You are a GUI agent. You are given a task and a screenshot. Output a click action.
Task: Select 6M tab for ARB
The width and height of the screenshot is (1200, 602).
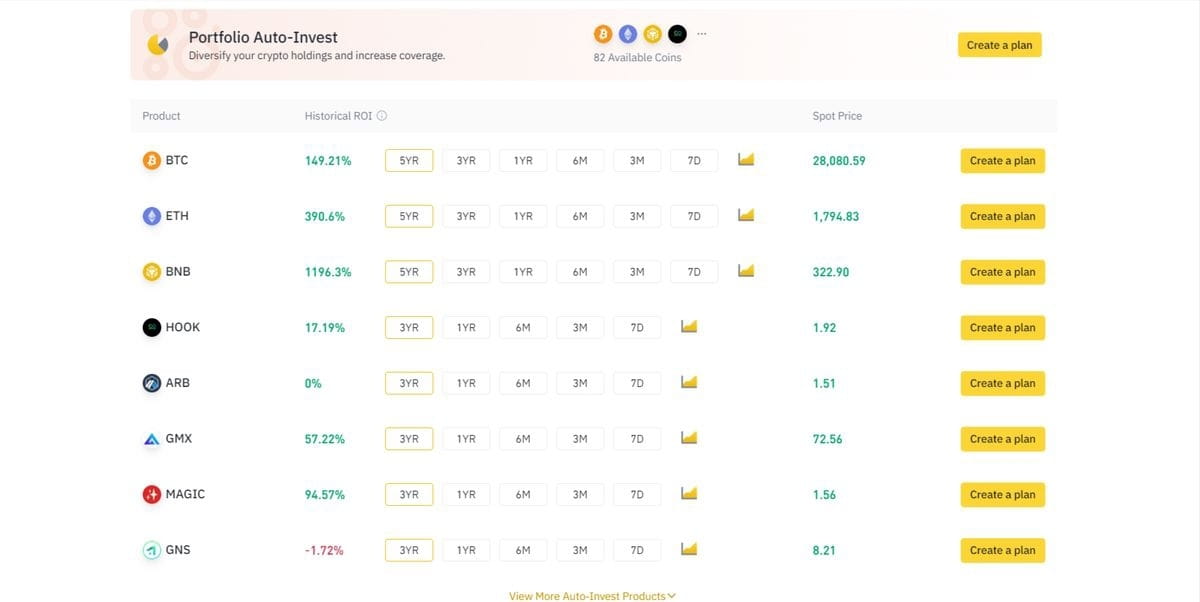(523, 383)
